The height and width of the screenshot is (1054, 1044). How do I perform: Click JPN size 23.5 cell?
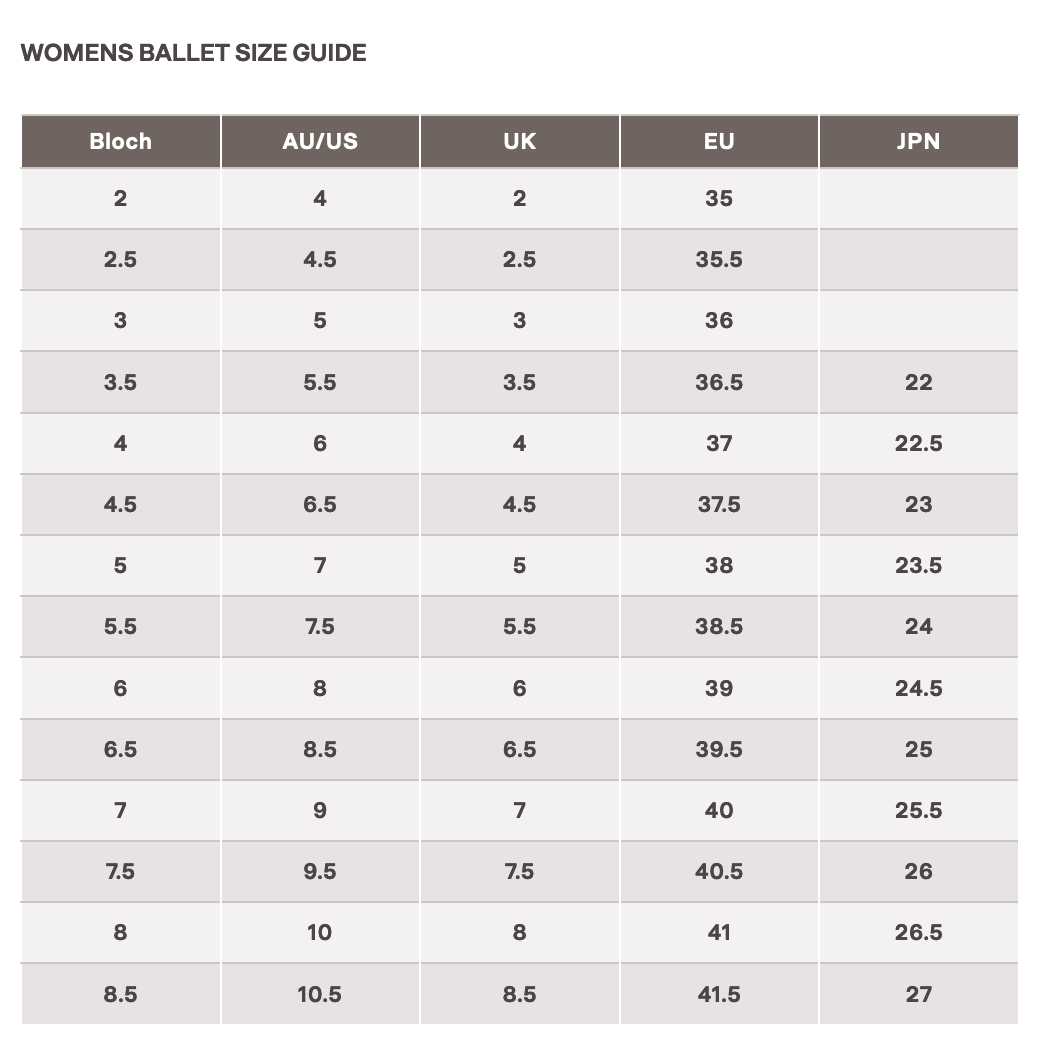click(x=918, y=565)
